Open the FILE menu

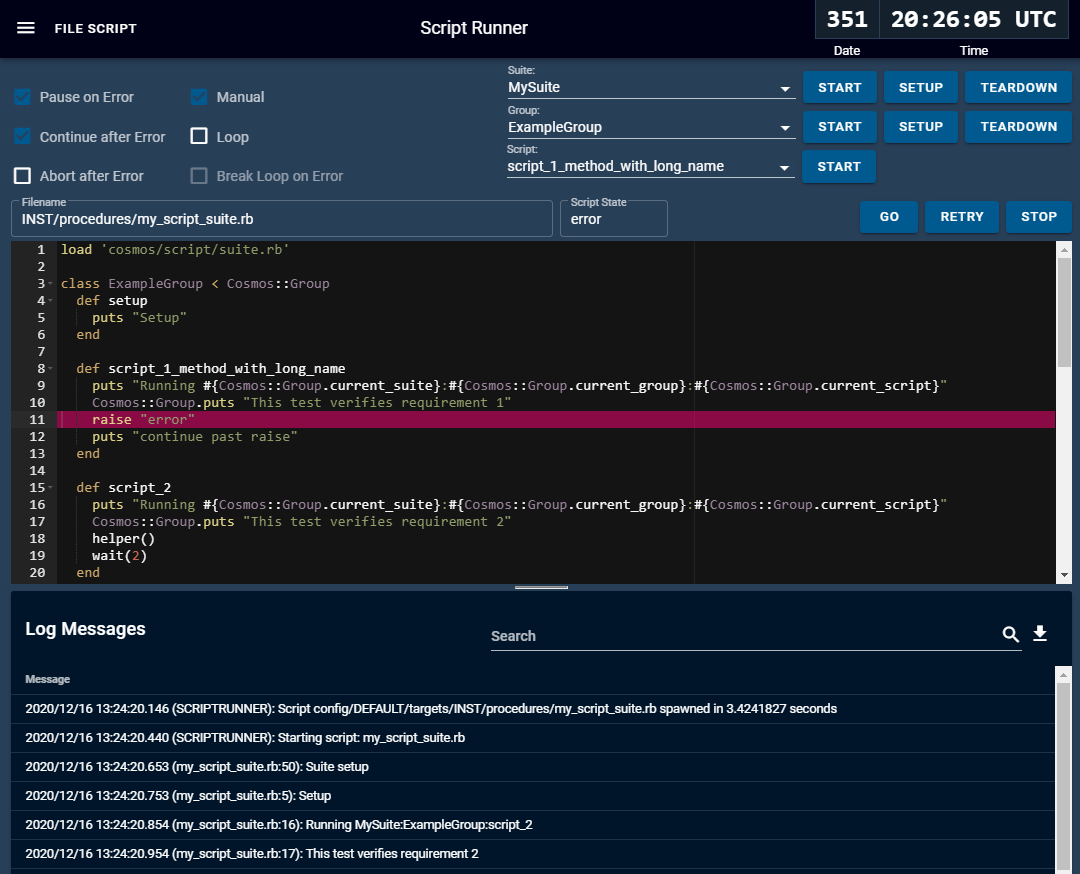[x=67, y=28]
